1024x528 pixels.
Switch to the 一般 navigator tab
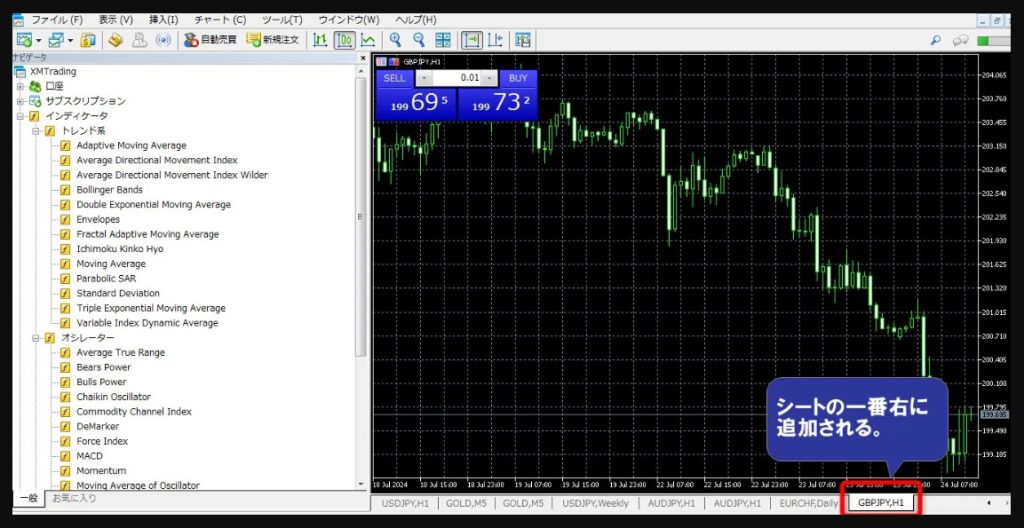tap(29, 498)
